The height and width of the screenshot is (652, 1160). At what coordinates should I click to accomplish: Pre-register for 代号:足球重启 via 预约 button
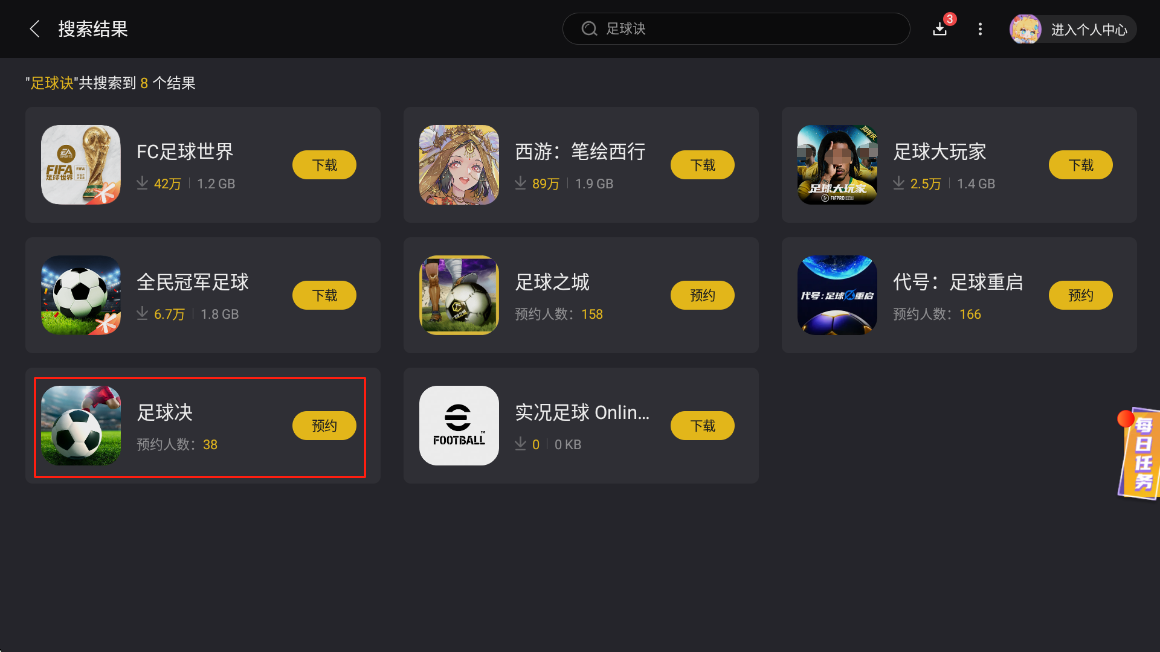point(1080,295)
